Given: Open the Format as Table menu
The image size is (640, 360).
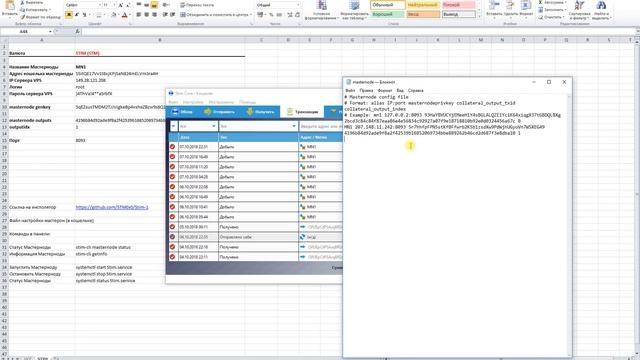Looking at the screenshot, I should (354, 10).
